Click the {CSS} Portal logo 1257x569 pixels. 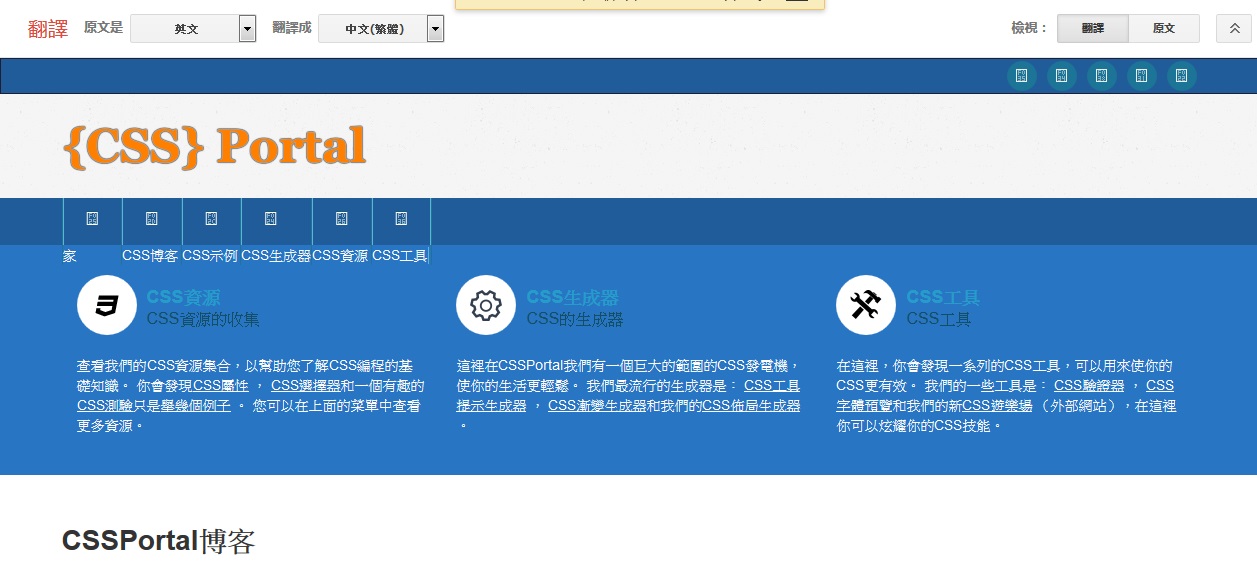(x=215, y=146)
